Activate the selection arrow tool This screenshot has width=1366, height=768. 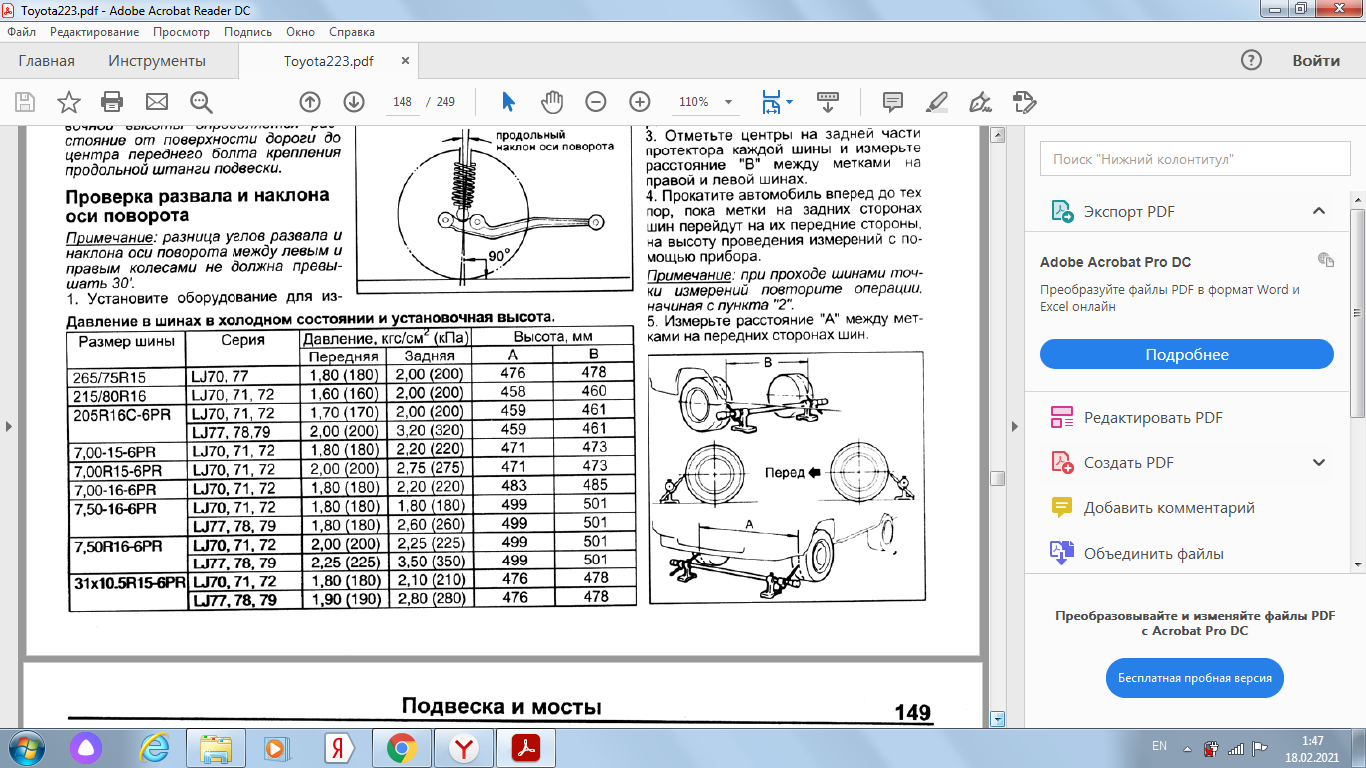[x=508, y=102]
